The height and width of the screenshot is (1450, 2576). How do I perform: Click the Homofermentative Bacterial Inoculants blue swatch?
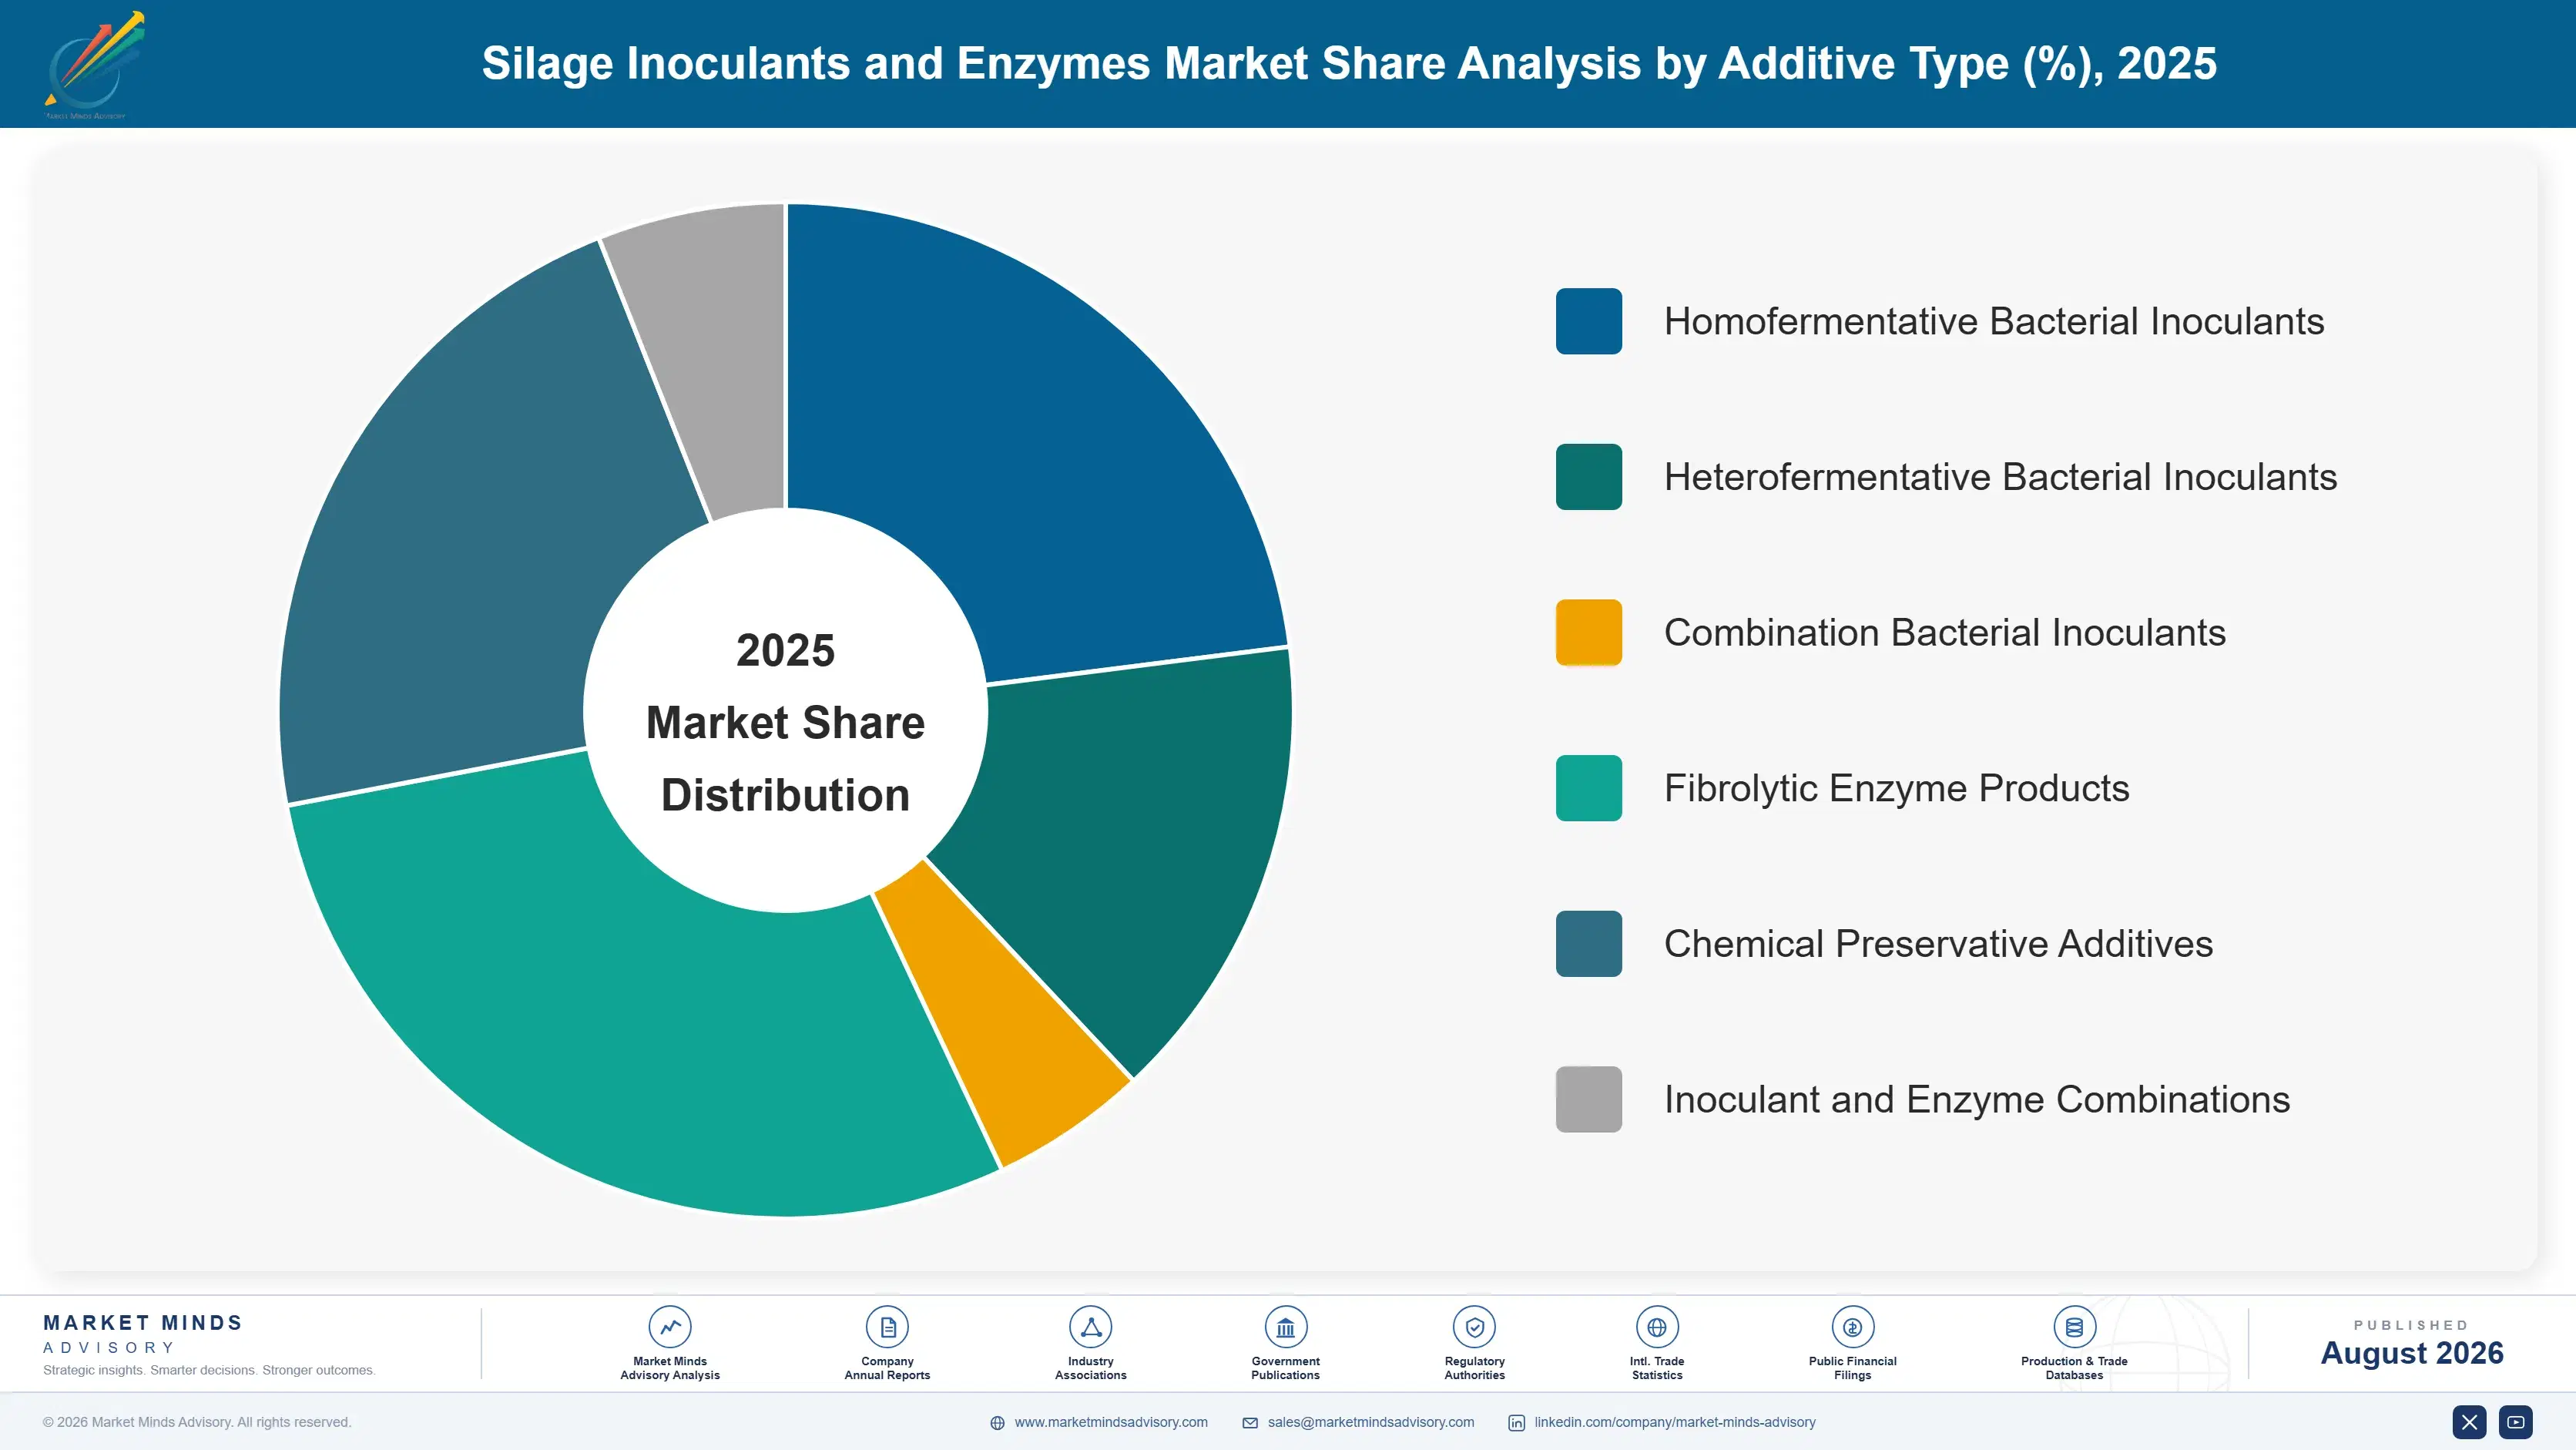(x=1588, y=321)
